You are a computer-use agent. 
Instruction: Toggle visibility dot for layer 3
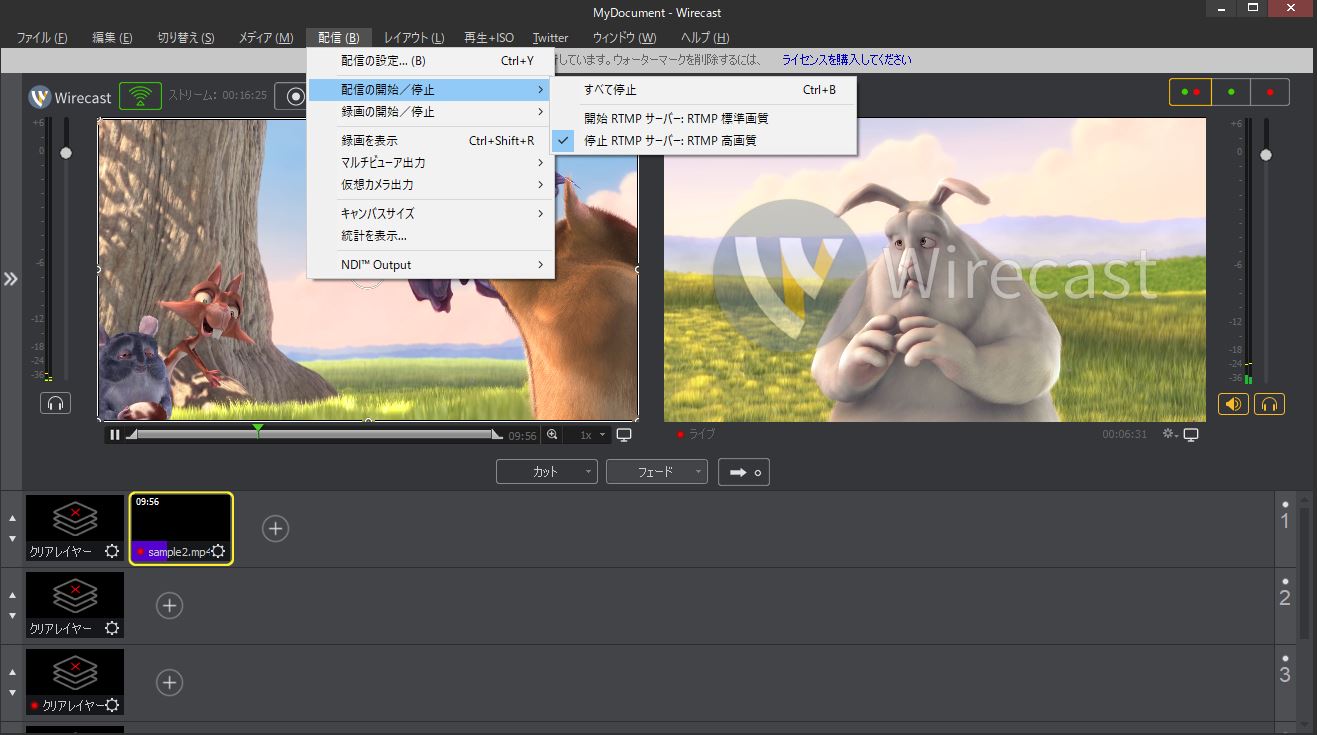pos(1286,657)
